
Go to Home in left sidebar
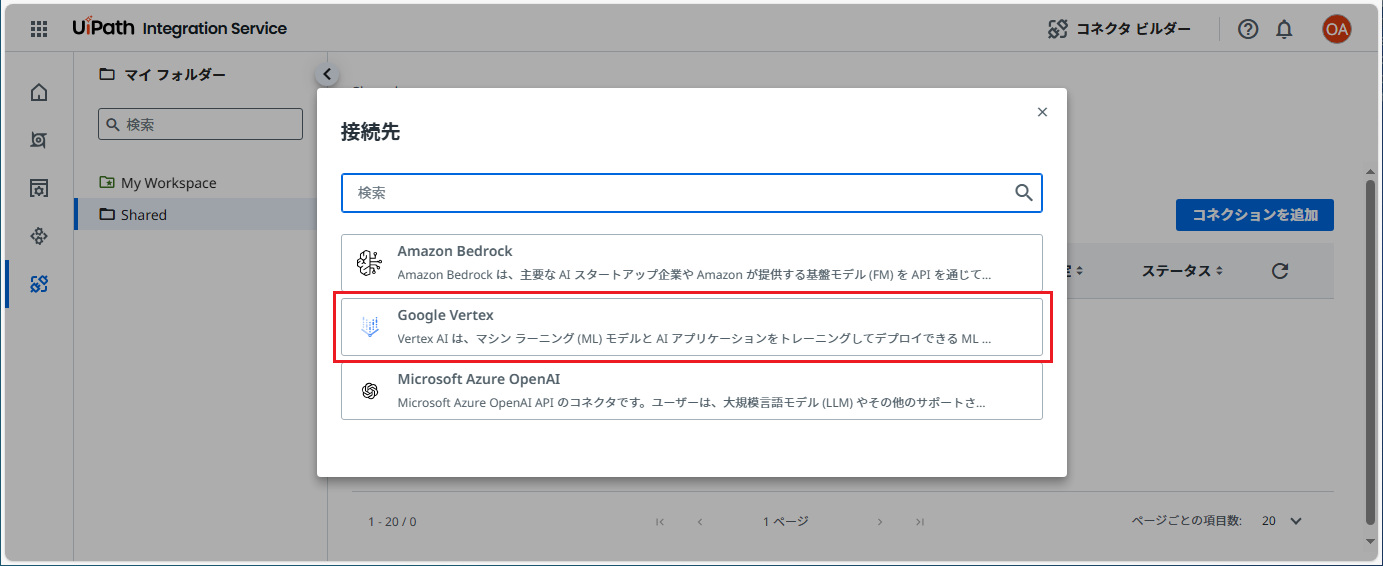click(39, 93)
